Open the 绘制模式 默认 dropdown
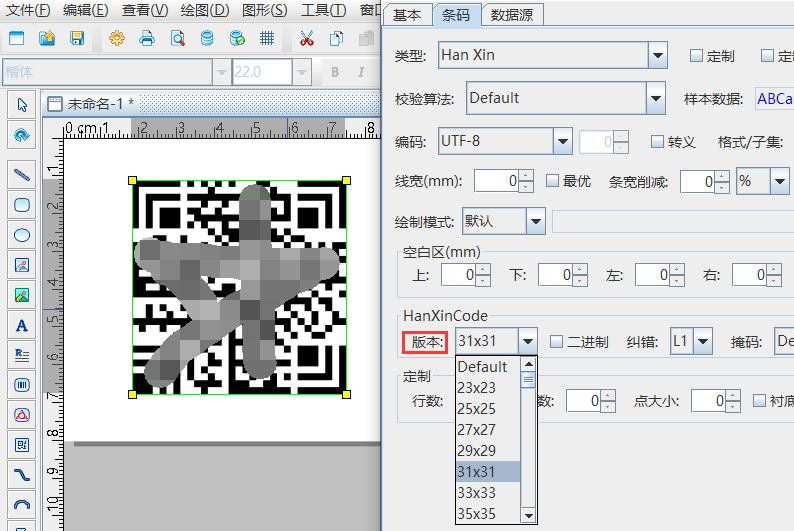 click(x=536, y=221)
